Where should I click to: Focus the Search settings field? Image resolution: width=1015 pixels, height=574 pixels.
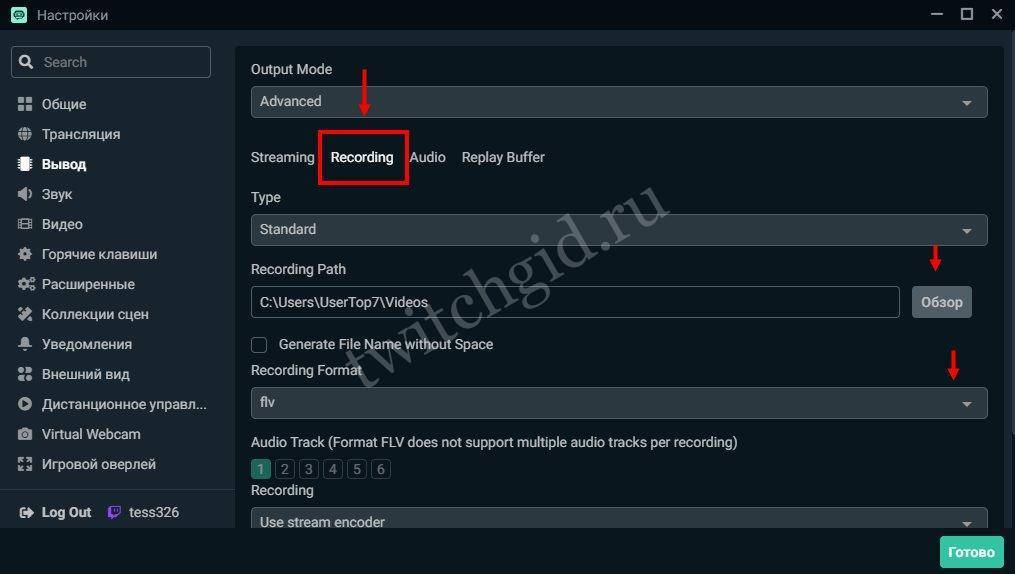coord(111,62)
